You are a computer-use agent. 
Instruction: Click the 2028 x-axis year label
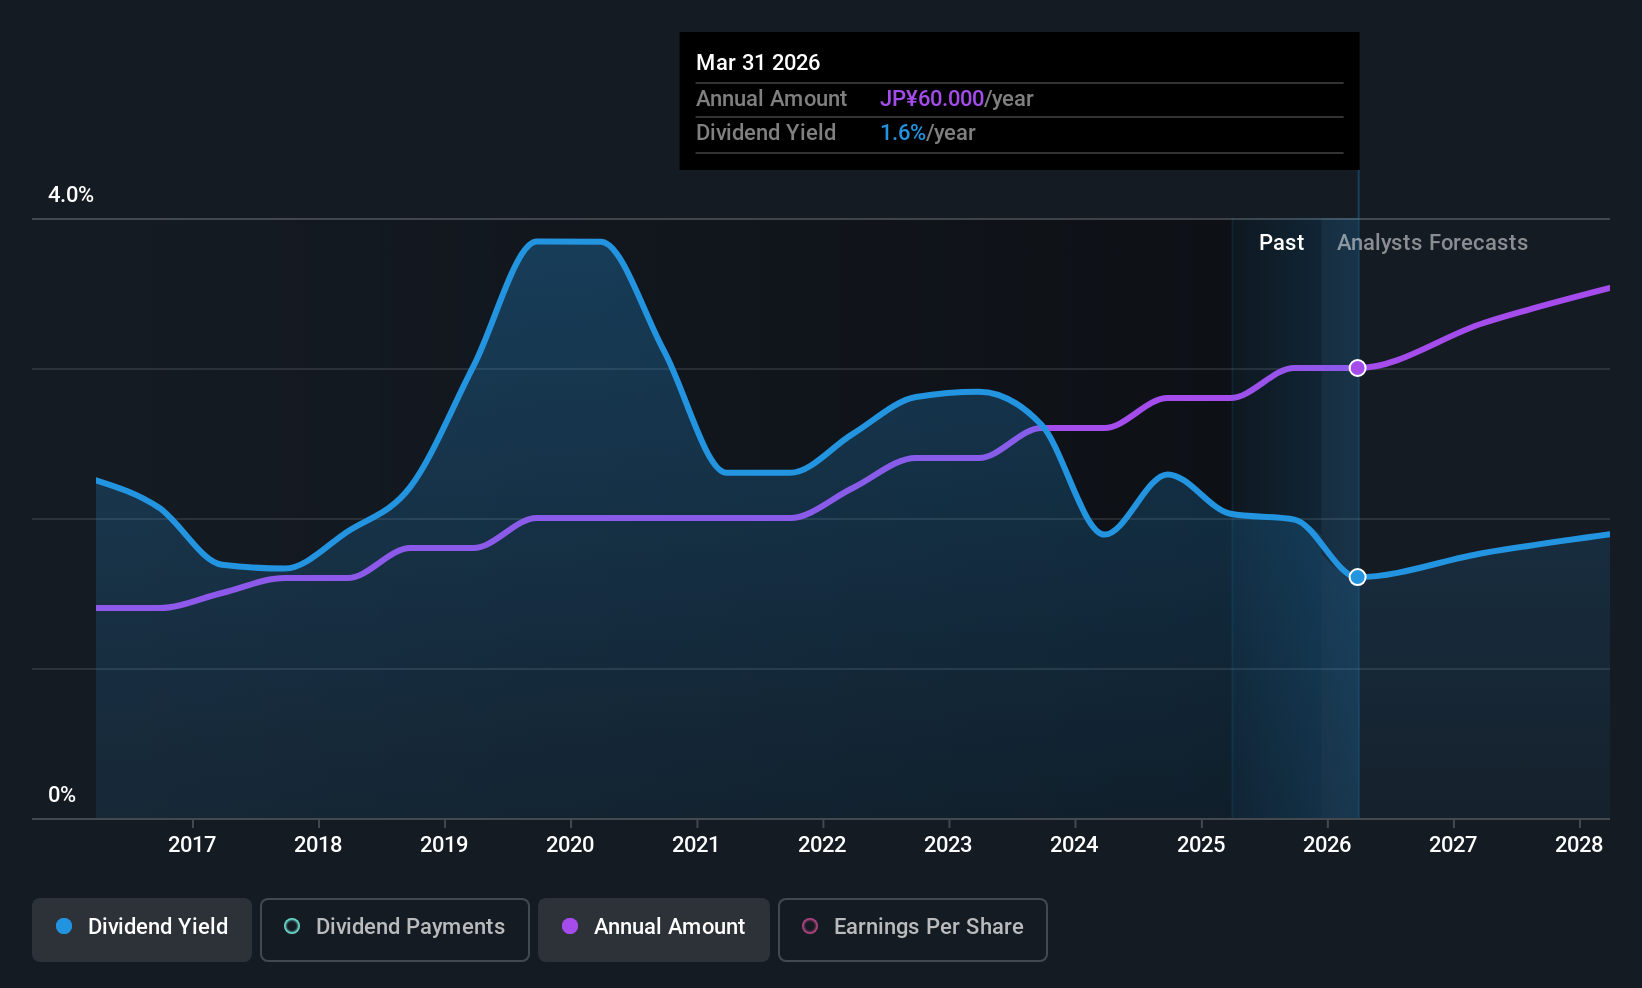coord(1579,845)
